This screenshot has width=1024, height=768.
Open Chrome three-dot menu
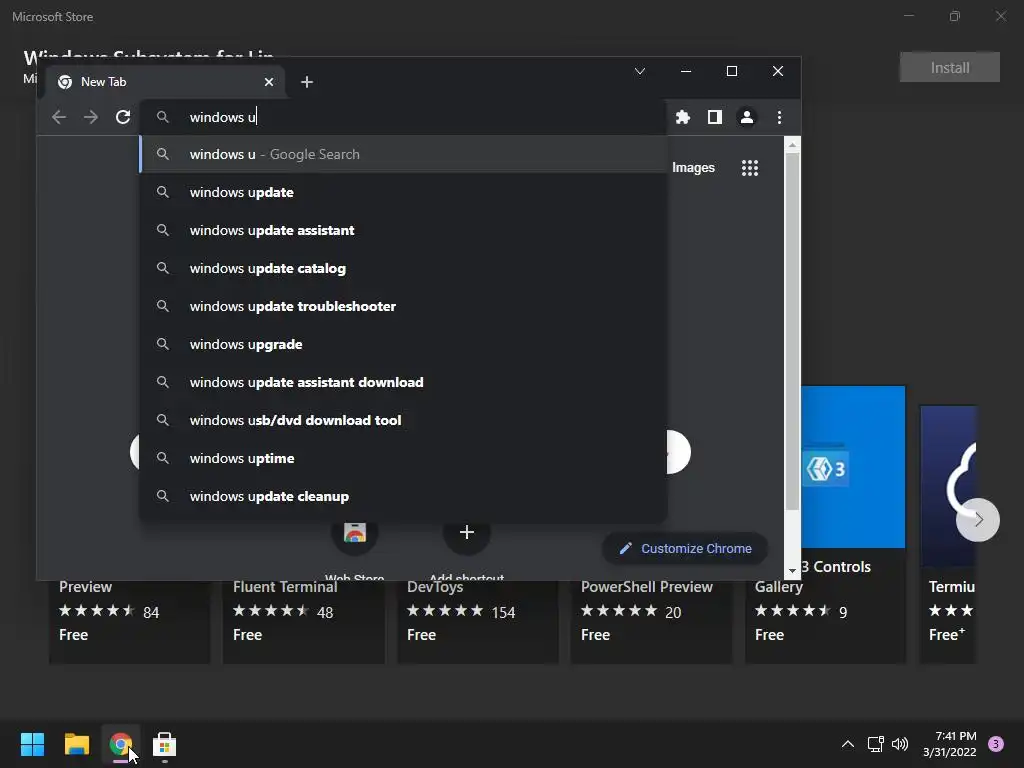tap(779, 117)
